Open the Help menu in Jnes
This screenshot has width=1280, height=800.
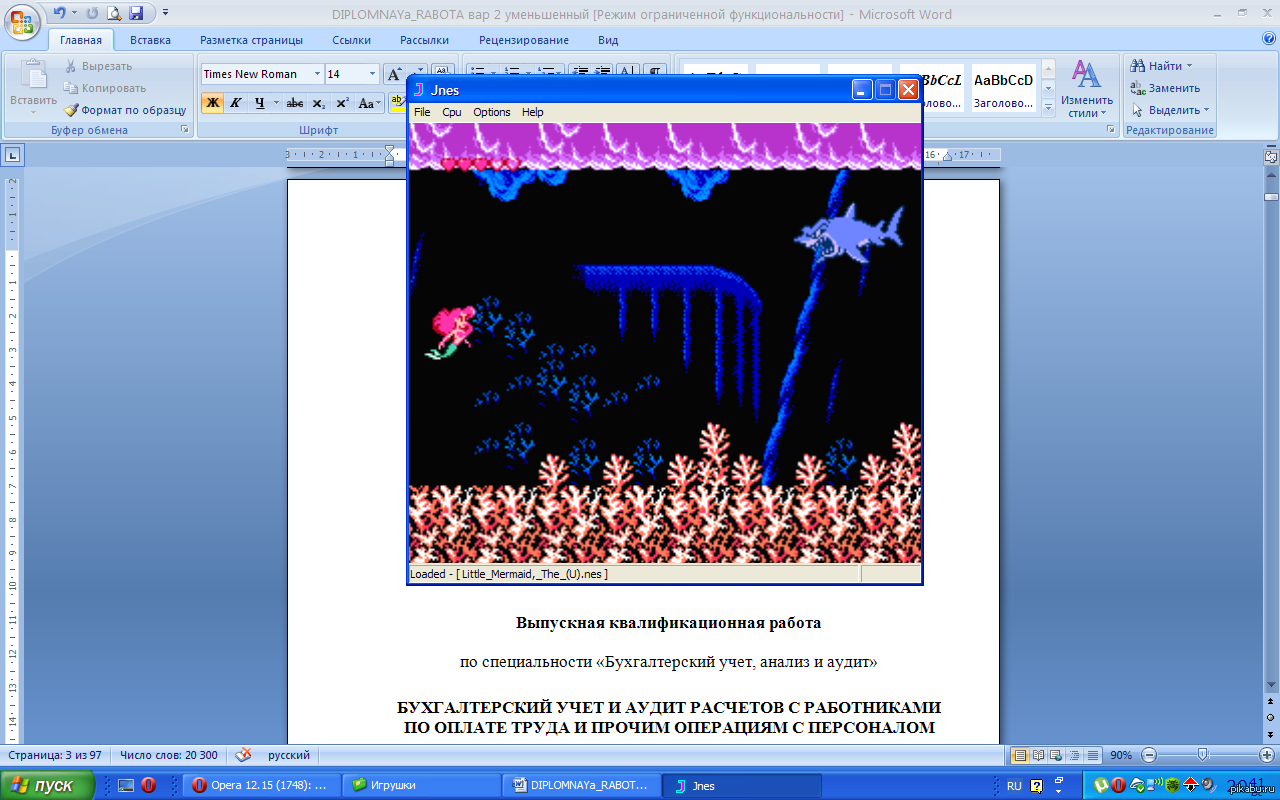(x=533, y=112)
